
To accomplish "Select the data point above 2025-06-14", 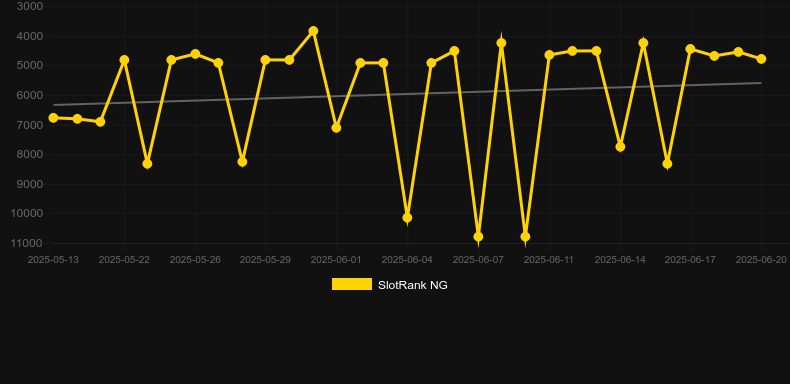I will pyautogui.click(x=620, y=147).
